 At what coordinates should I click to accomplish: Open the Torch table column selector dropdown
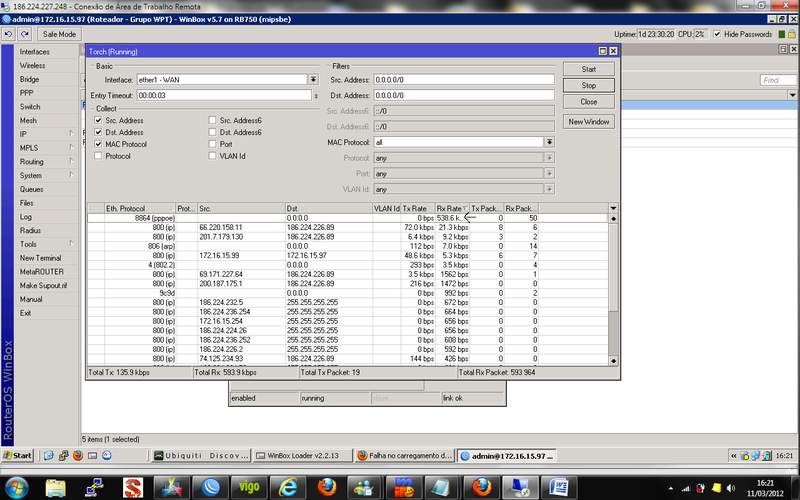pyautogui.click(x=613, y=208)
